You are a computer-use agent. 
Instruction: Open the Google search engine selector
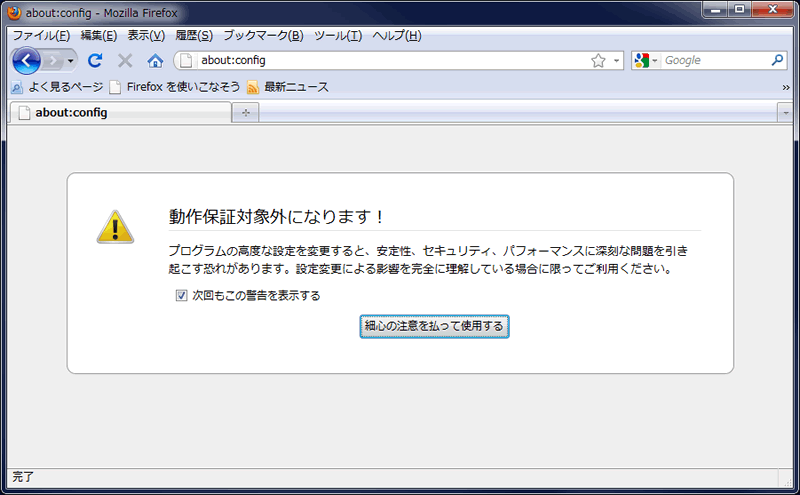pyautogui.click(x=645, y=61)
